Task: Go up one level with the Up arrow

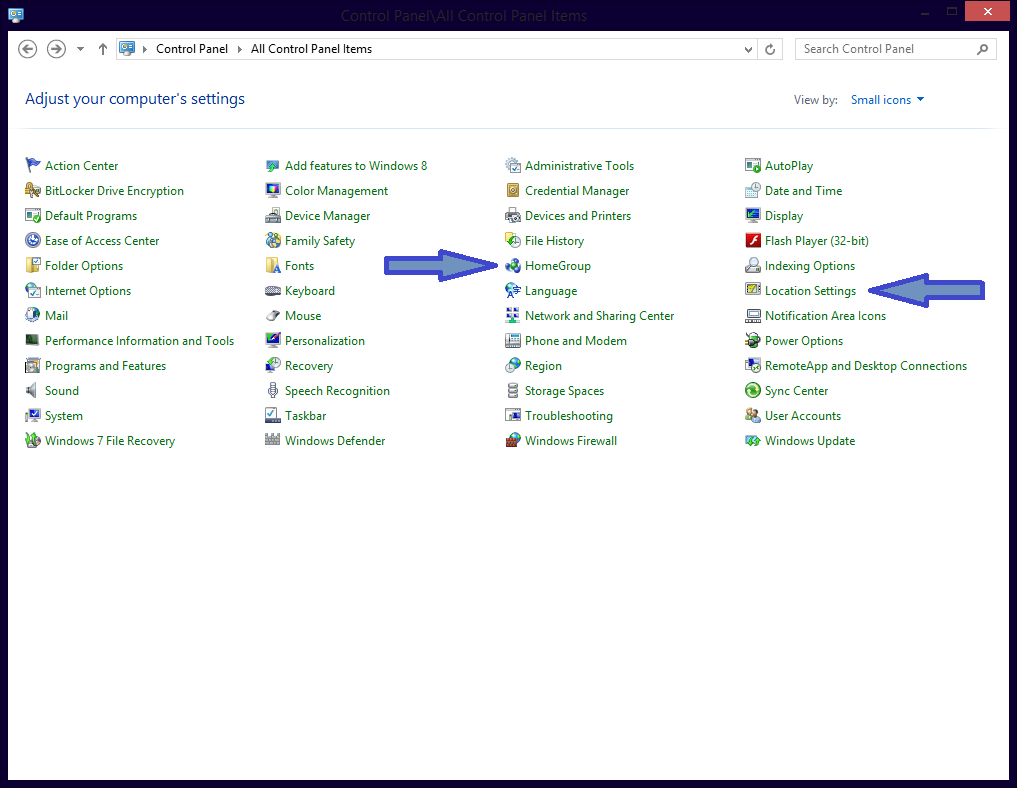Action: (x=102, y=49)
